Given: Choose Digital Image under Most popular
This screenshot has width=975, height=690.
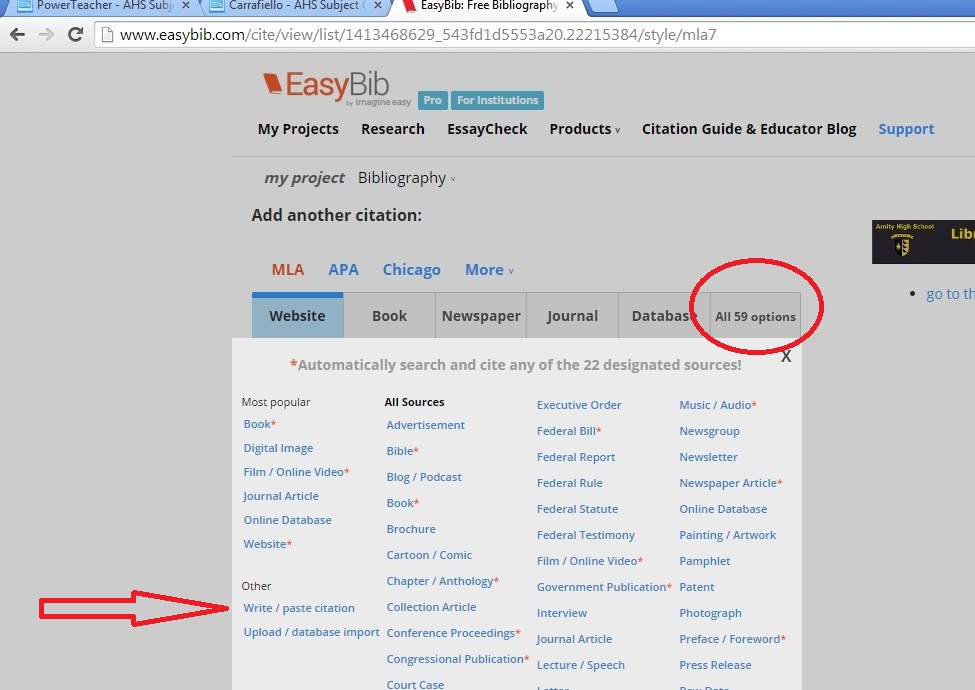Looking at the screenshot, I should [278, 448].
